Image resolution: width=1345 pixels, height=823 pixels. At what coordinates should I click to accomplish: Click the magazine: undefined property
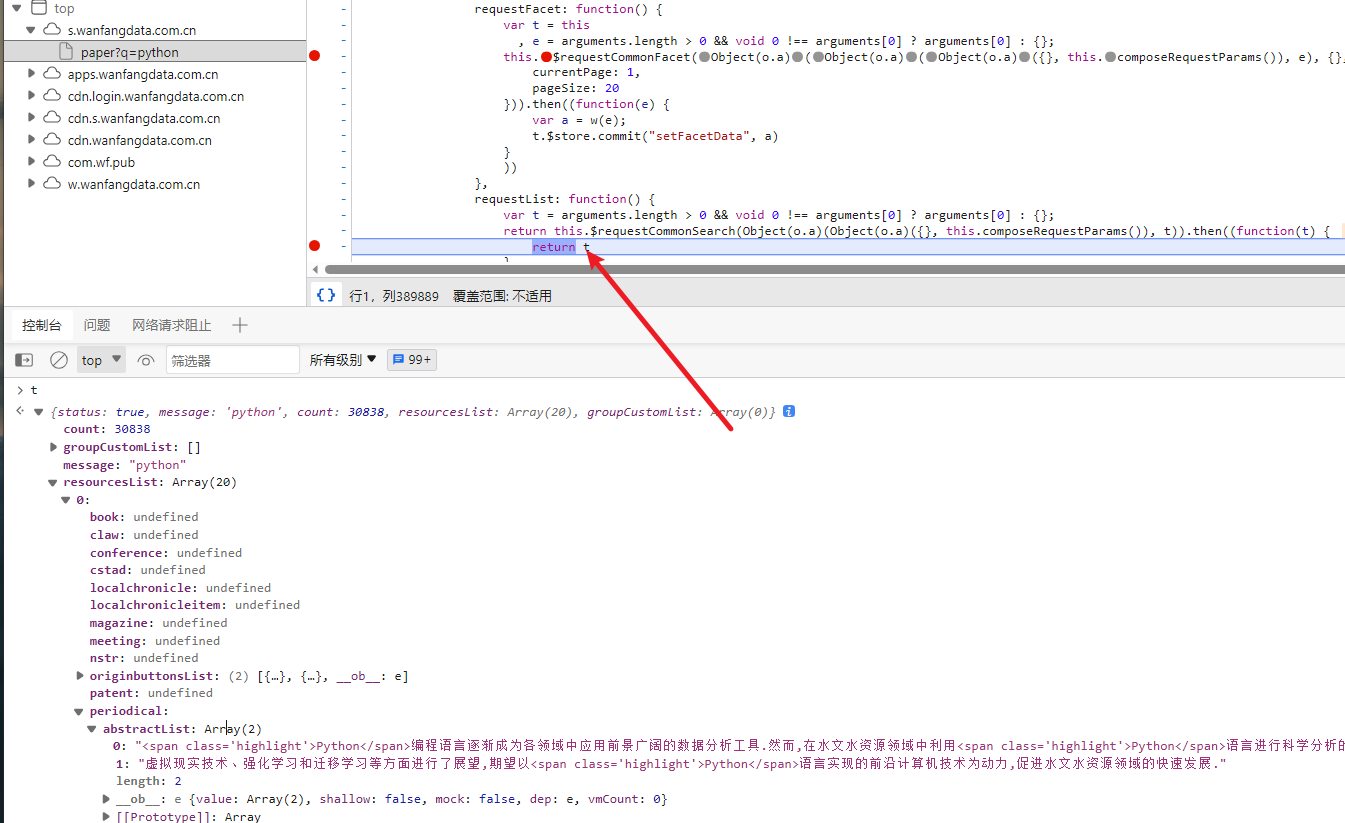click(x=159, y=623)
